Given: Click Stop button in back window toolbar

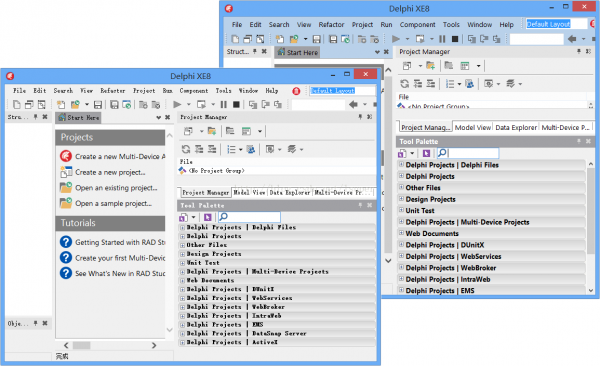Looking at the screenshot, I should [455, 39].
